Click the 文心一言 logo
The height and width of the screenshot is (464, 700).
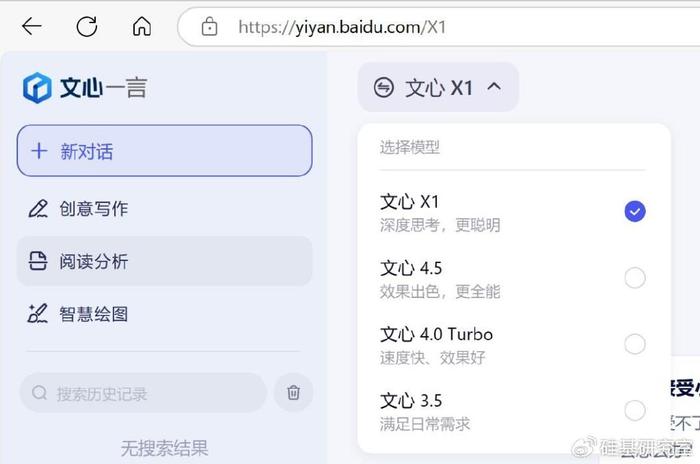(x=85, y=88)
